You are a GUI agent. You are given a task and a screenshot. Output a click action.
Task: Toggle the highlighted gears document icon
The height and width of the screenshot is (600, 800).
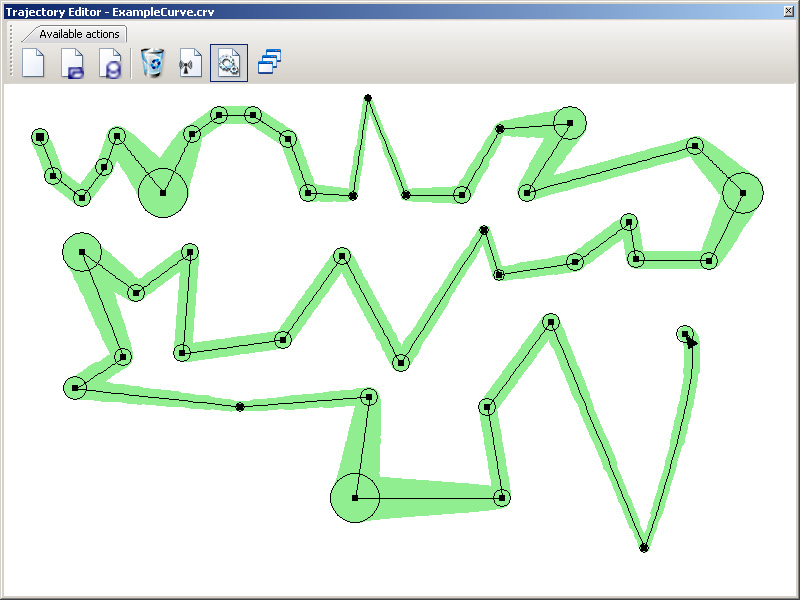[229, 63]
